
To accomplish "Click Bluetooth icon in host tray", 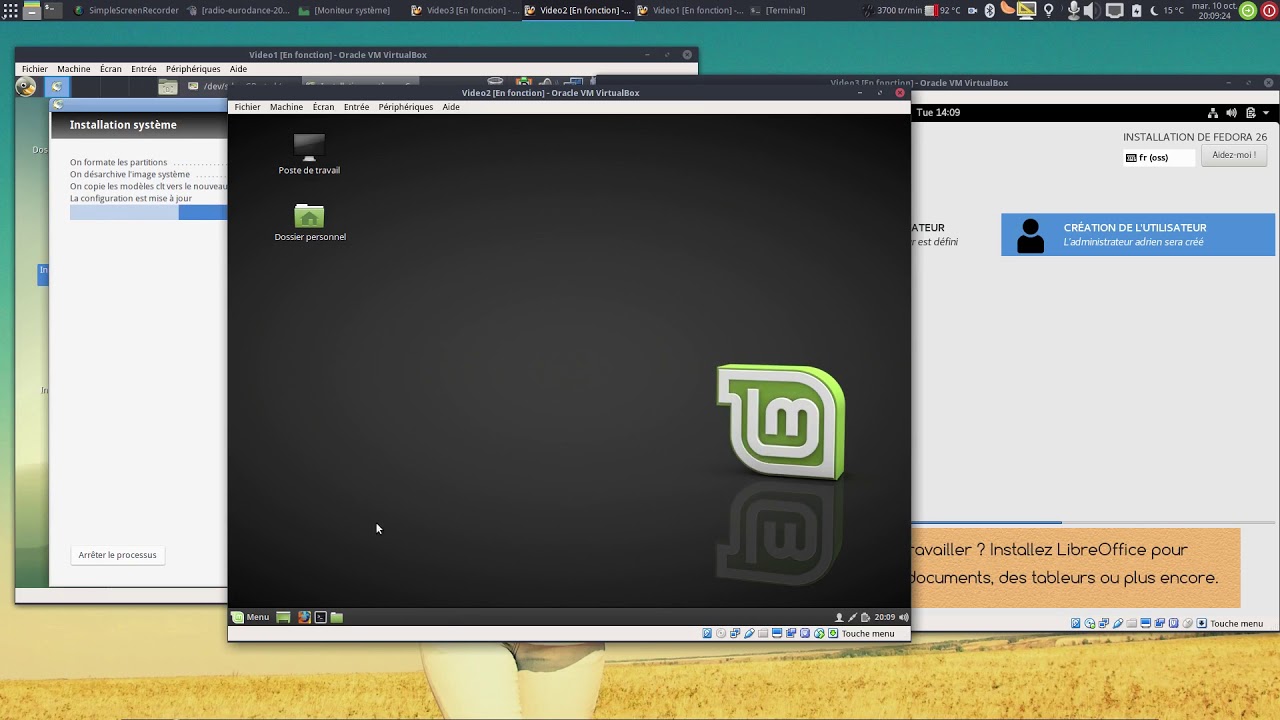I will point(989,10).
